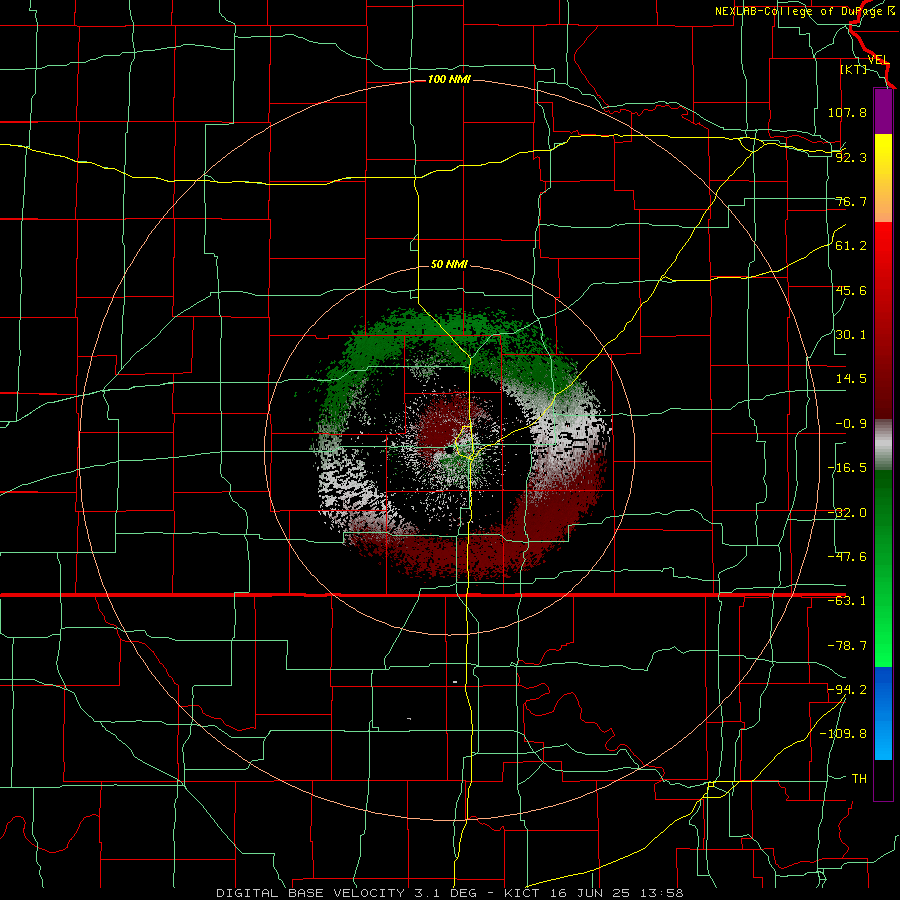Click the 100 NMI range ring label
Image resolution: width=900 pixels, height=900 pixels.
449,79
